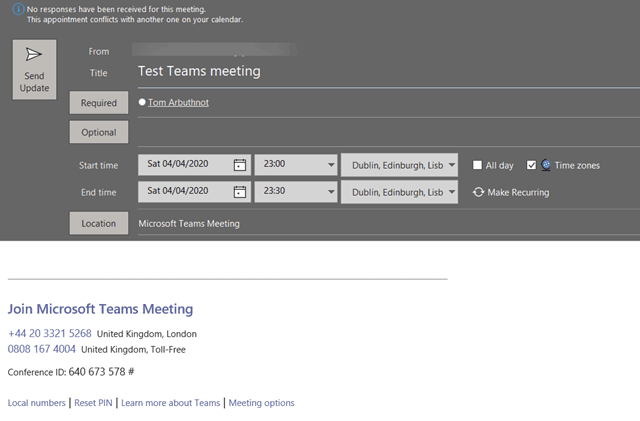Open the Reset PIN link

point(93,403)
